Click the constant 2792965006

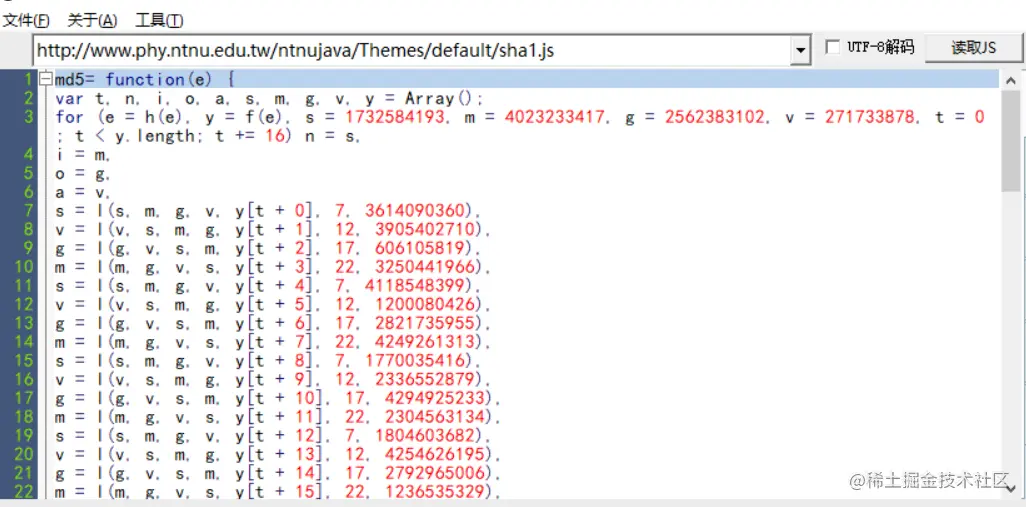point(436,472)
